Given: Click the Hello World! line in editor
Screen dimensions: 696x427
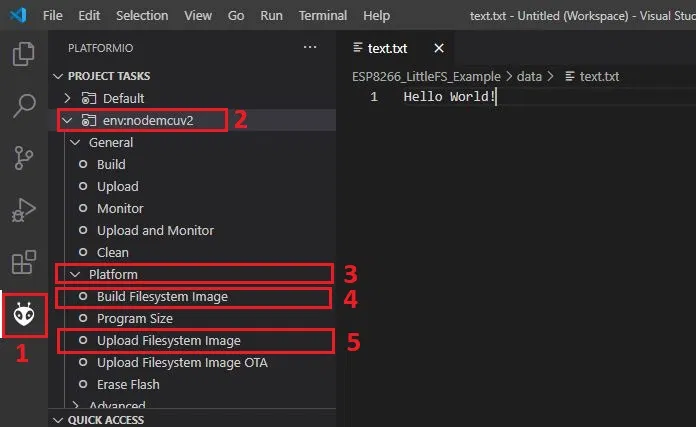Looking at the screenshot, I should click(x=449, y=97).
